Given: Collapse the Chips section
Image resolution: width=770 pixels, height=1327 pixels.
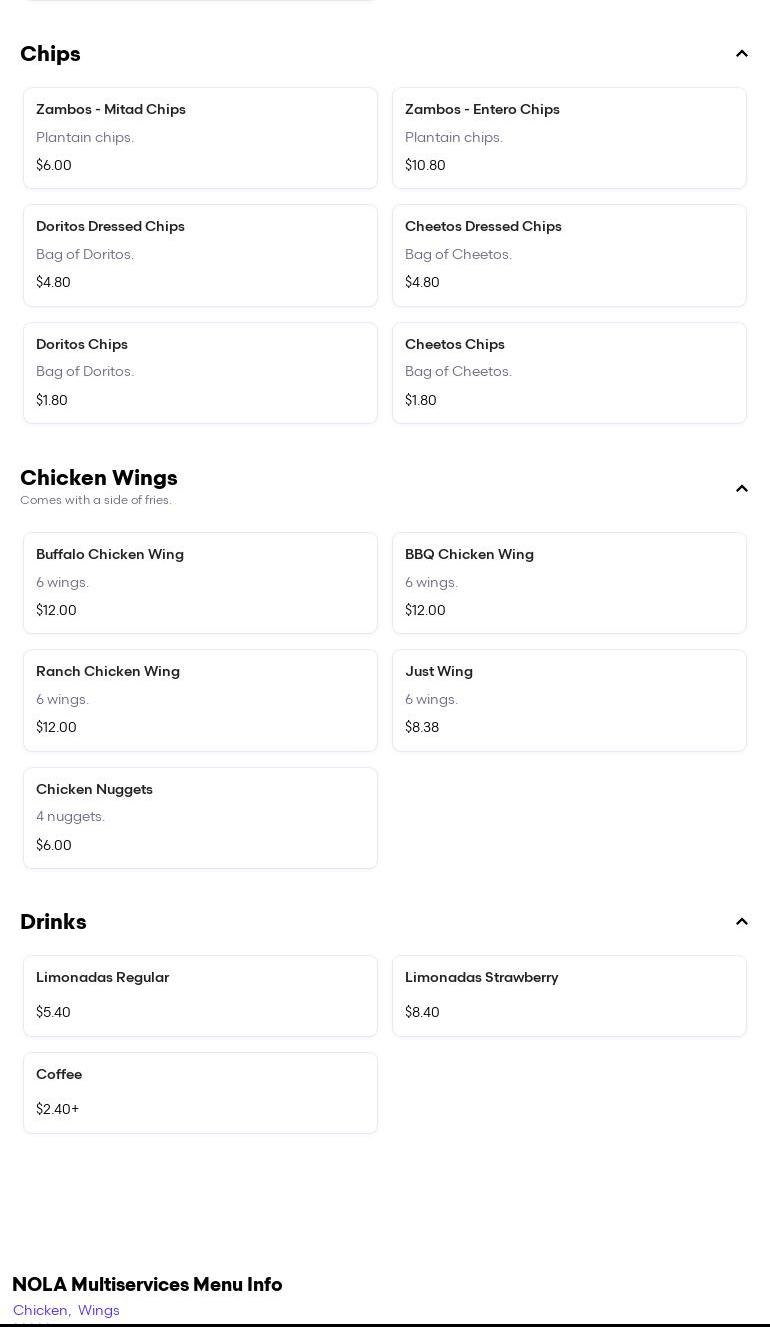Looking at the screenshot, I should 741,54.
